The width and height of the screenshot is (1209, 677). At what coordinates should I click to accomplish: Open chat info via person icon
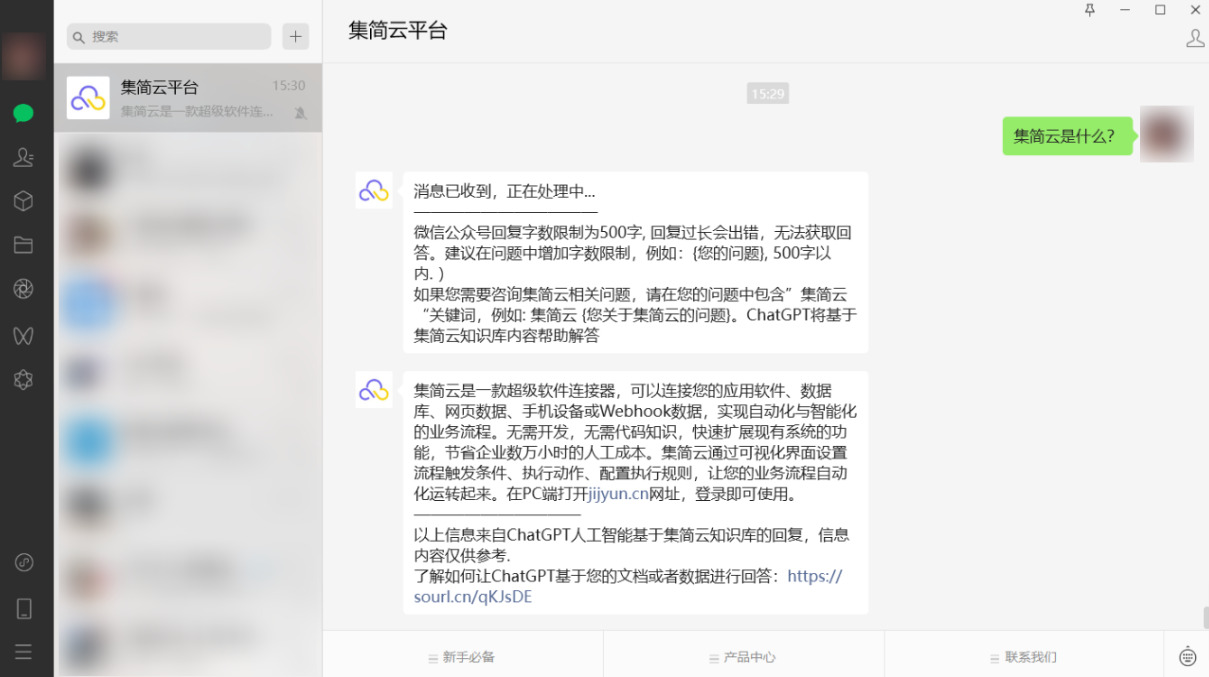pyautogui.click(x=1195, y=38)
